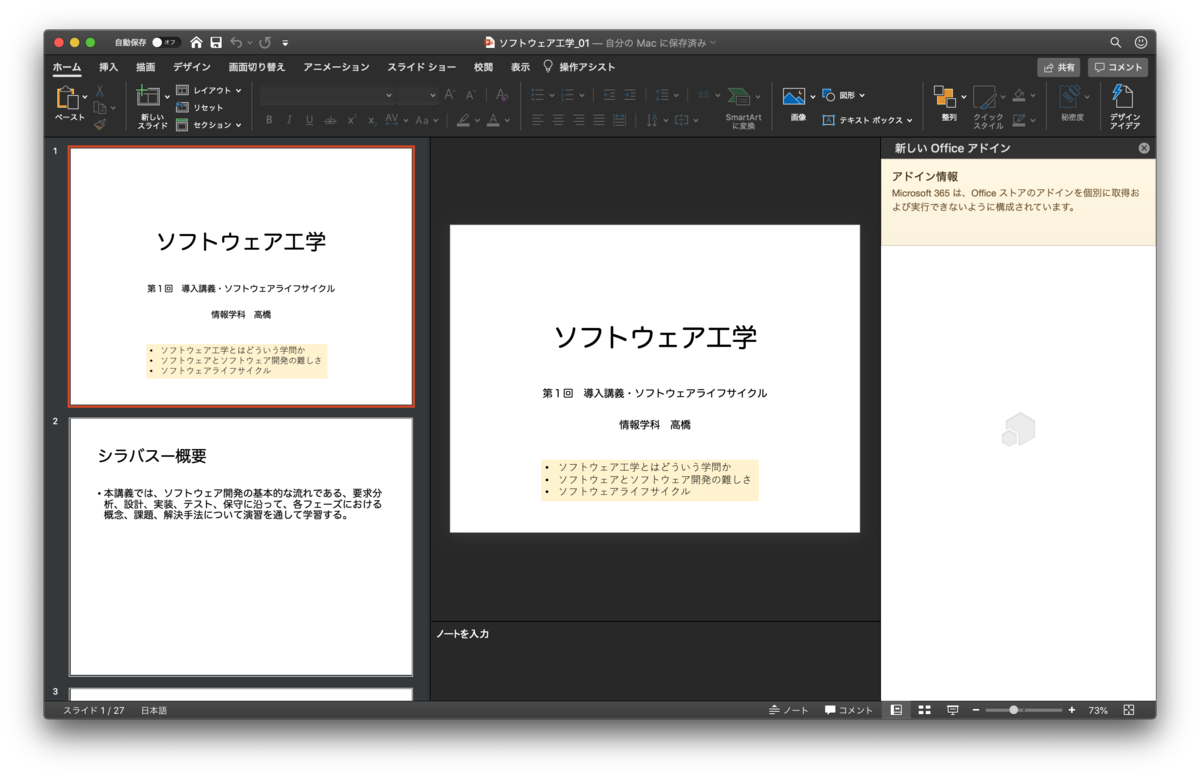The width and height of the screenshot is (1200, 777).
Task: Open デザインアイデア design ideas
Action: [1123, 97]
